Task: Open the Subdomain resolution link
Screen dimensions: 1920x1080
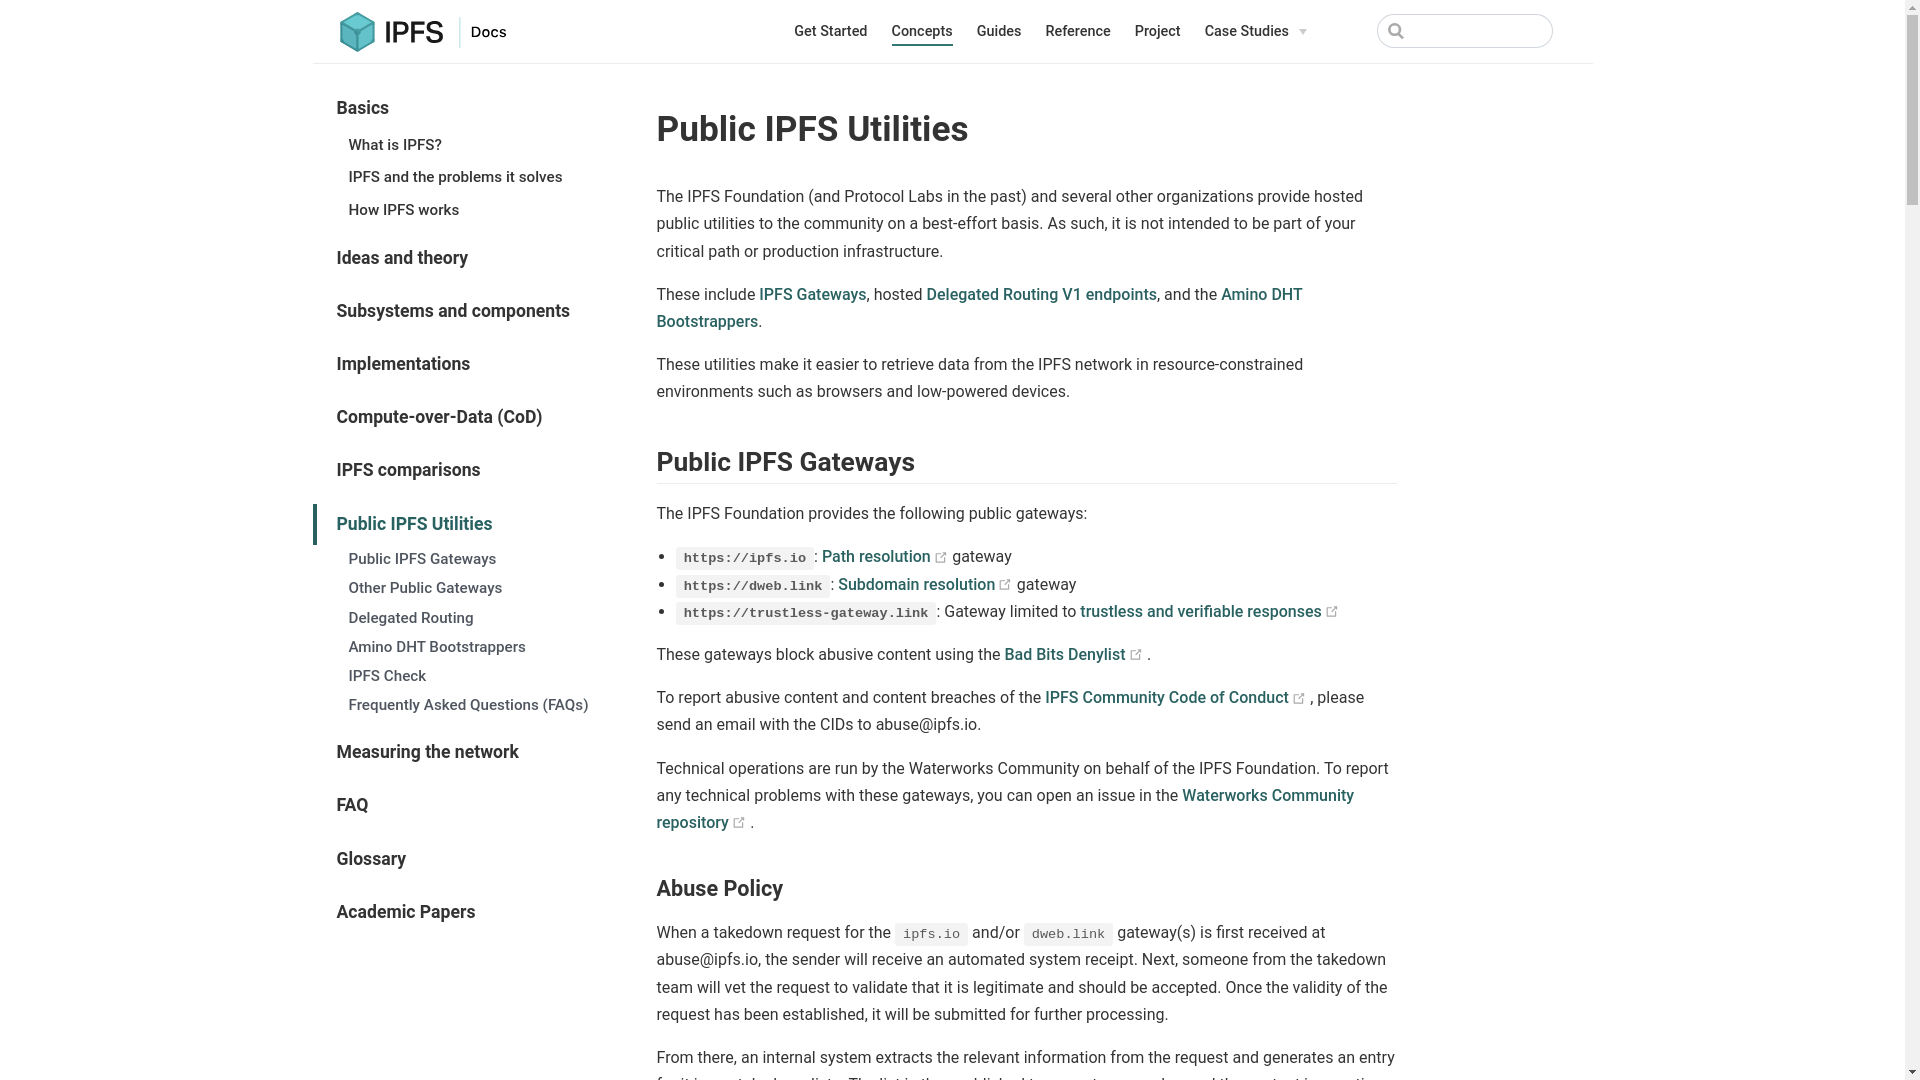Action: coord(916,585)
